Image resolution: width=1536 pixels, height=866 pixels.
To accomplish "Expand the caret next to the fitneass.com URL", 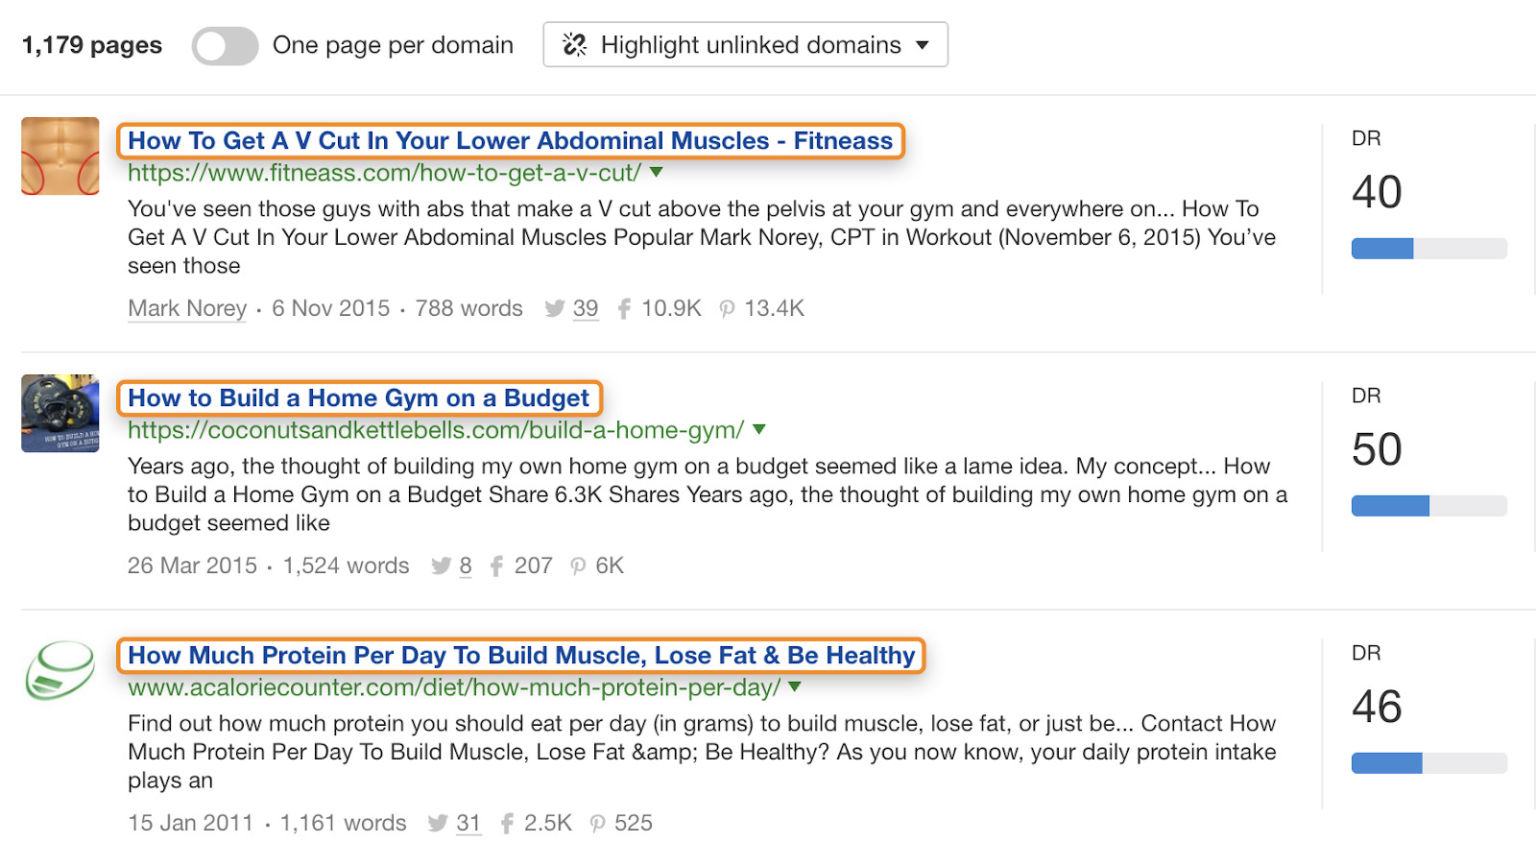I will pos(657,172).
